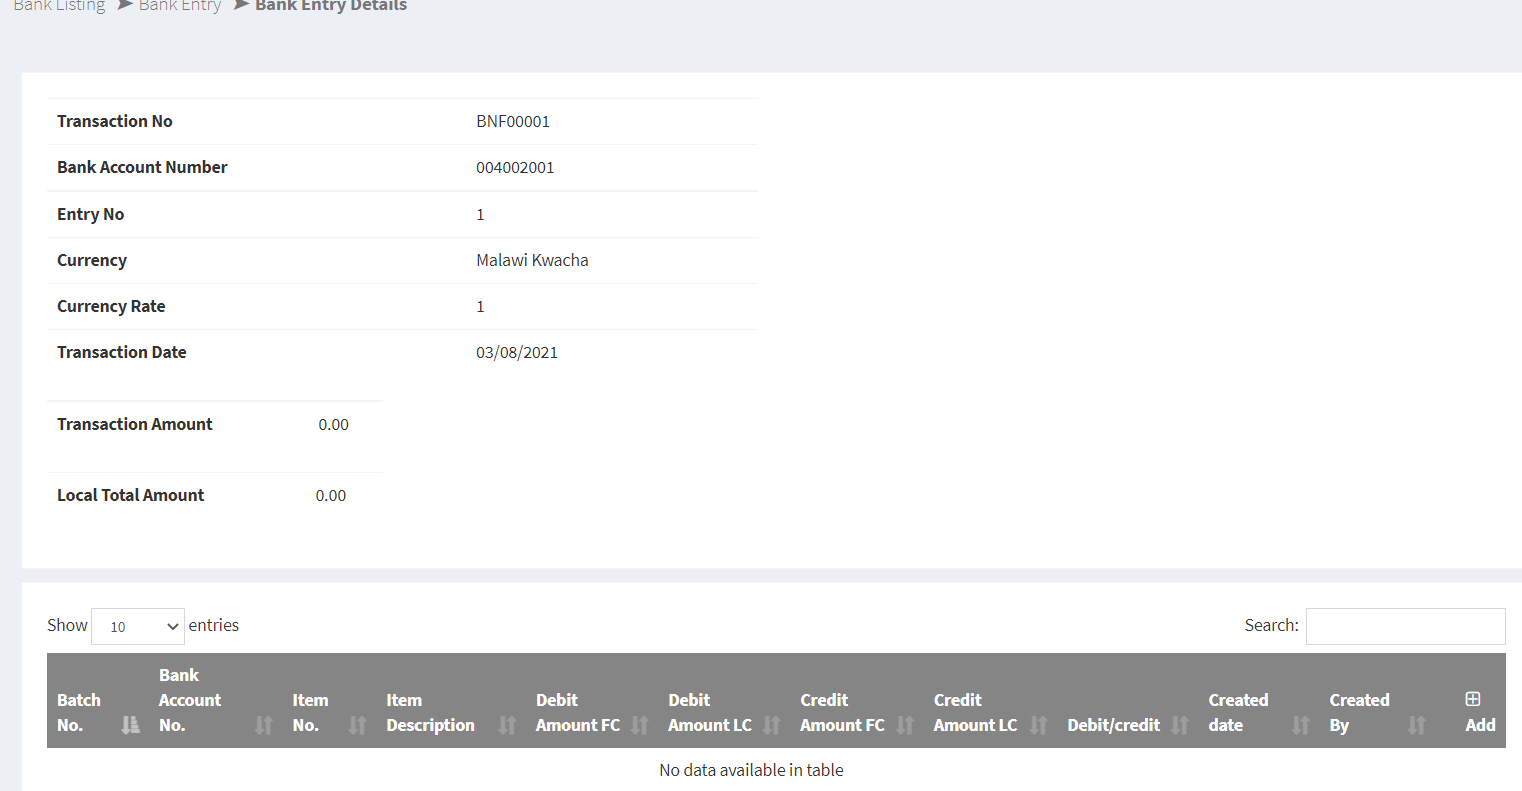Click Bank Entry Details breadcrumb text
The image size is (1522, 791).
[331, 6]
